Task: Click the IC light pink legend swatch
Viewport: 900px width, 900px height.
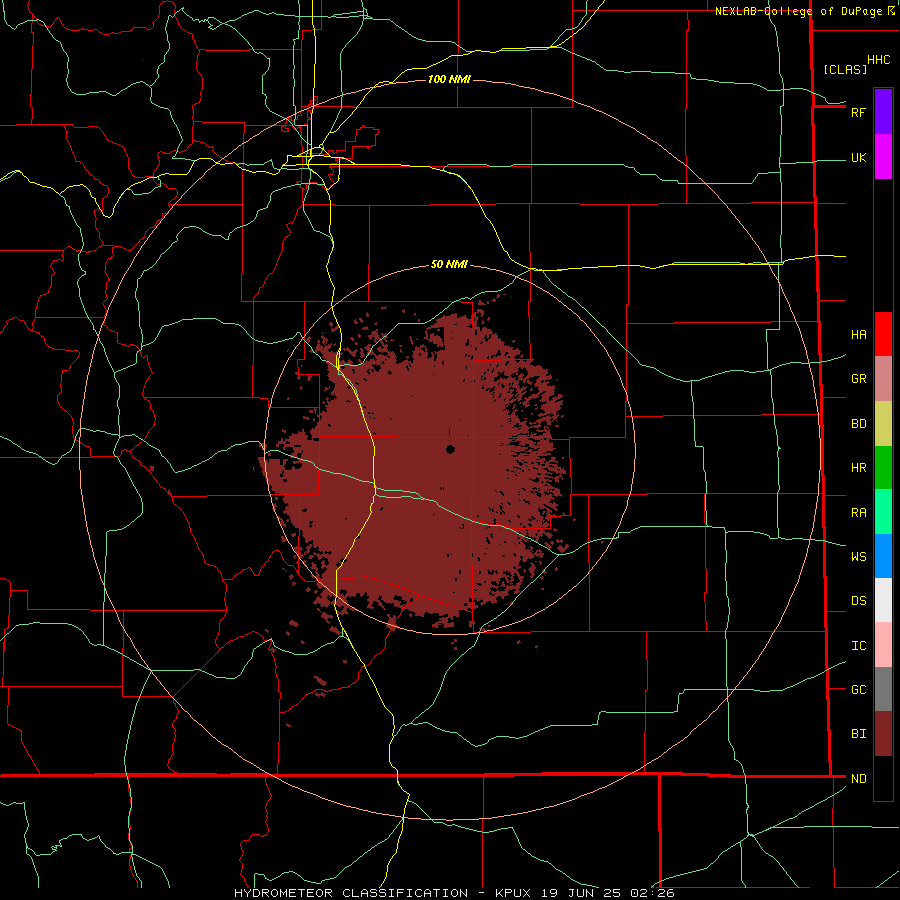Action: pyautogui.click(x=883, y=645)
